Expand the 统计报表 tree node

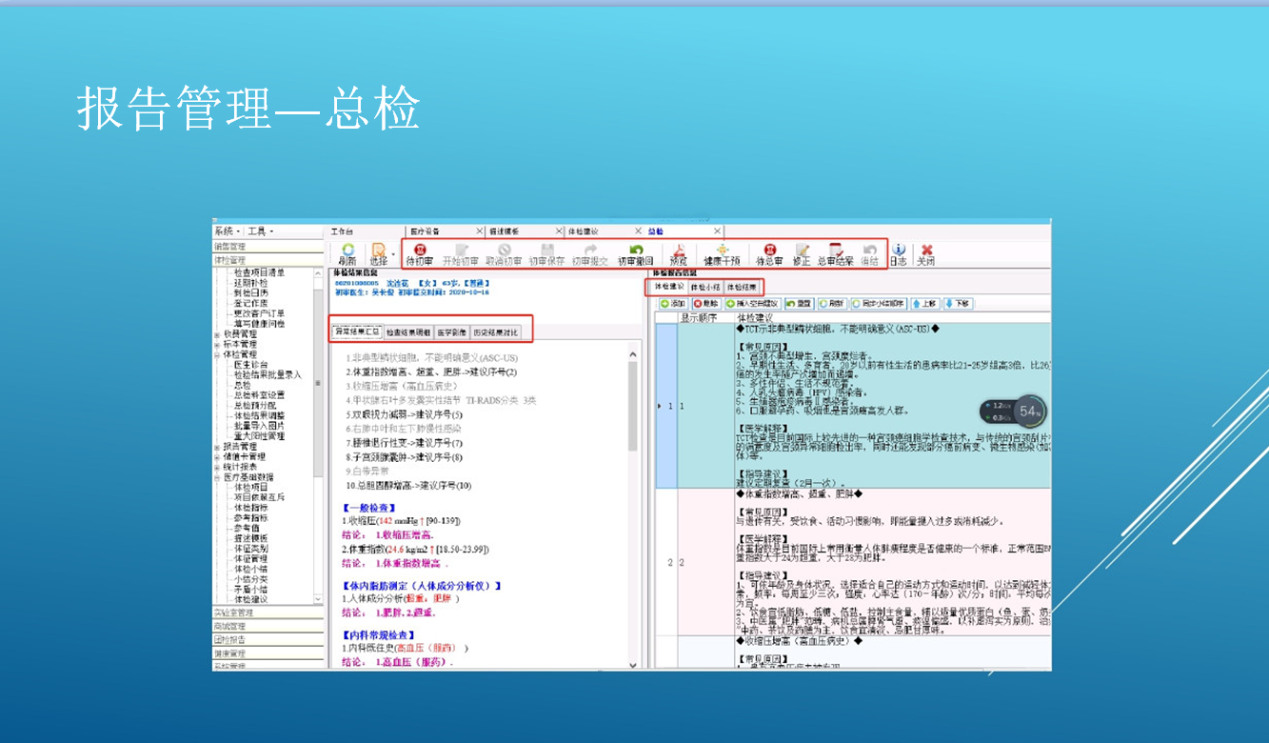[217, 467]
